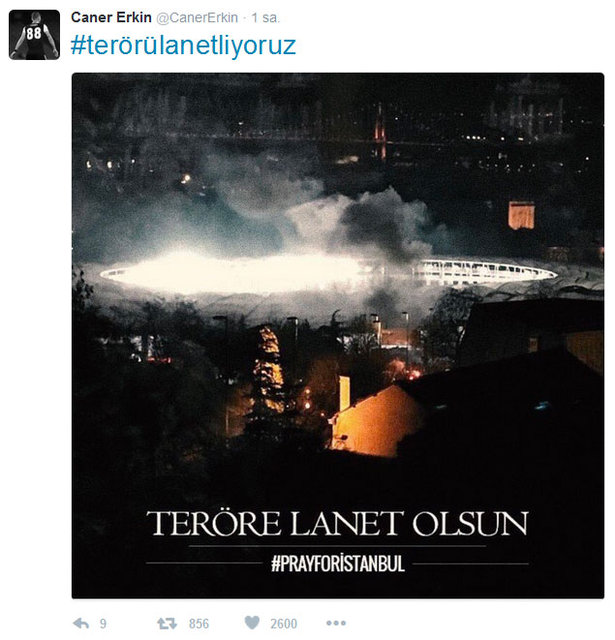Viewport: 615px width, 640px height.
Task: Click the display name Caner Erkin
Action: tap(111, 18)
